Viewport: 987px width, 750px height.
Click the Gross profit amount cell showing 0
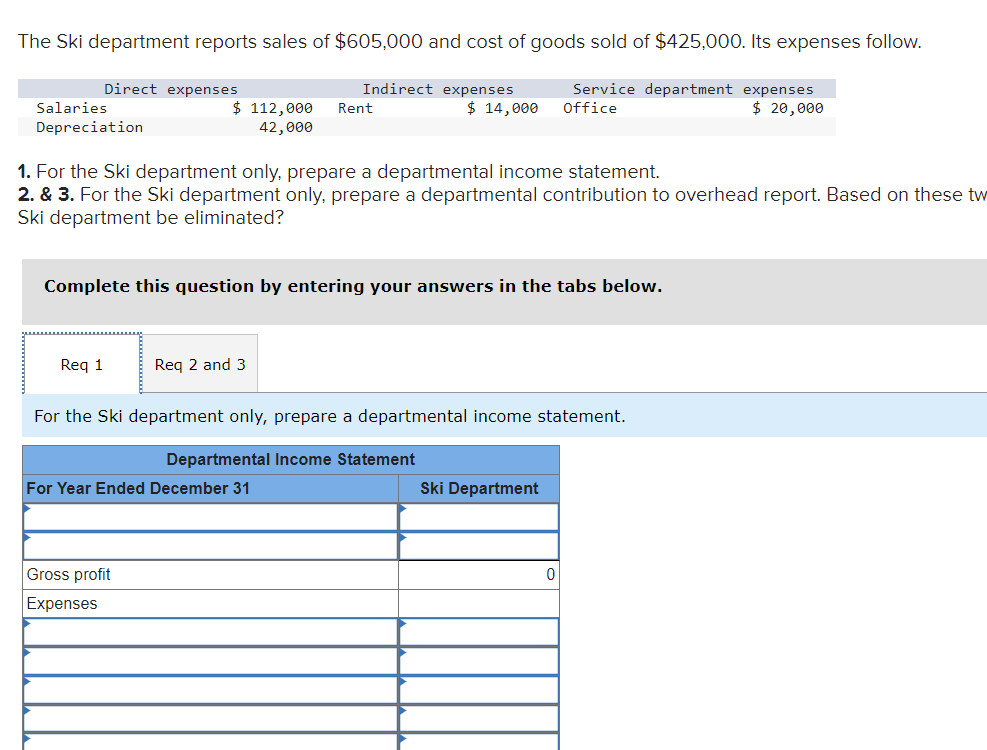(478, 574)
